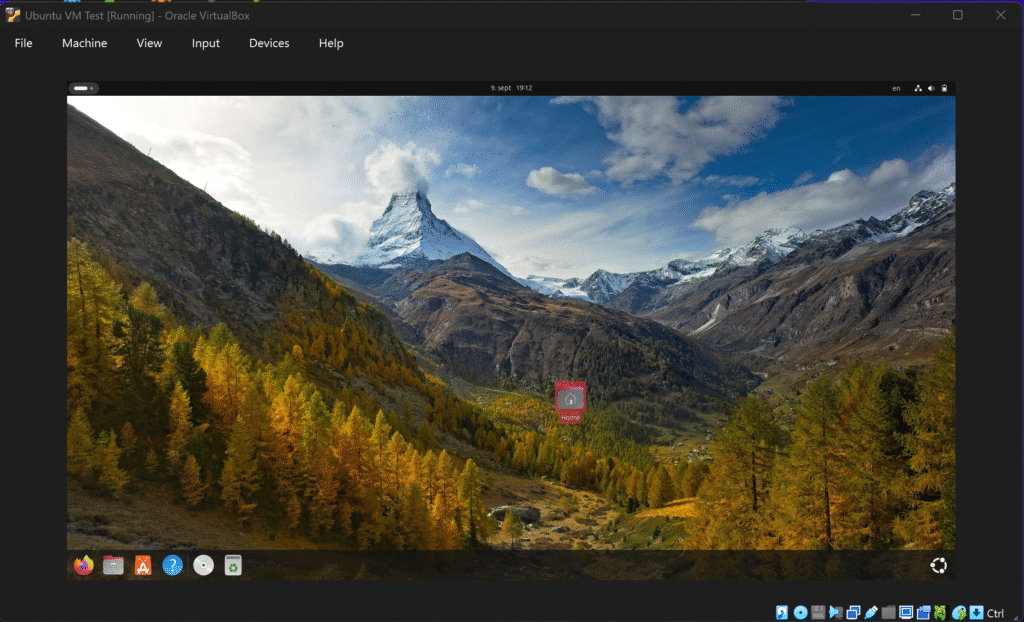Open the Machine menu
Image resolution: width=1024 pixels, height=622 pixels.
(84, 43)
